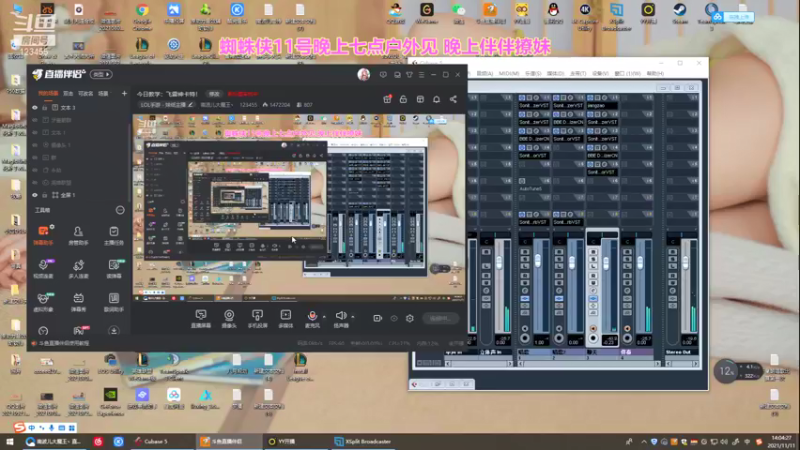Open the room name dropdown next to the category
This screenshot has height=450, width=800.
(x=217, y=105)
